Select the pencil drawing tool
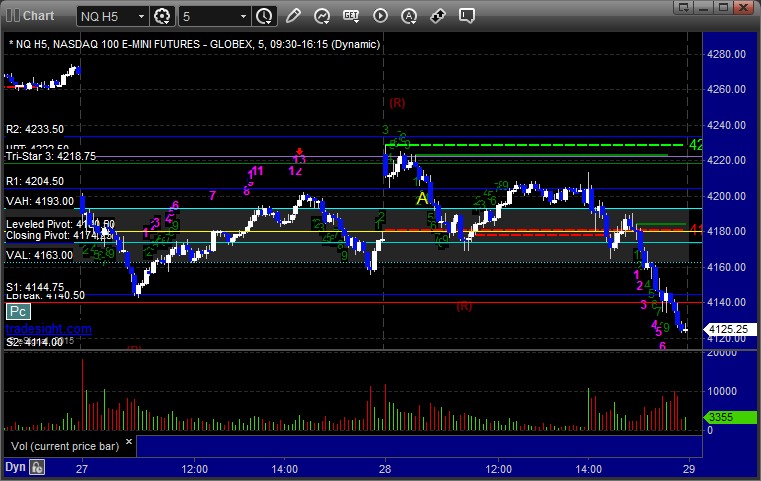 (292, 16)
